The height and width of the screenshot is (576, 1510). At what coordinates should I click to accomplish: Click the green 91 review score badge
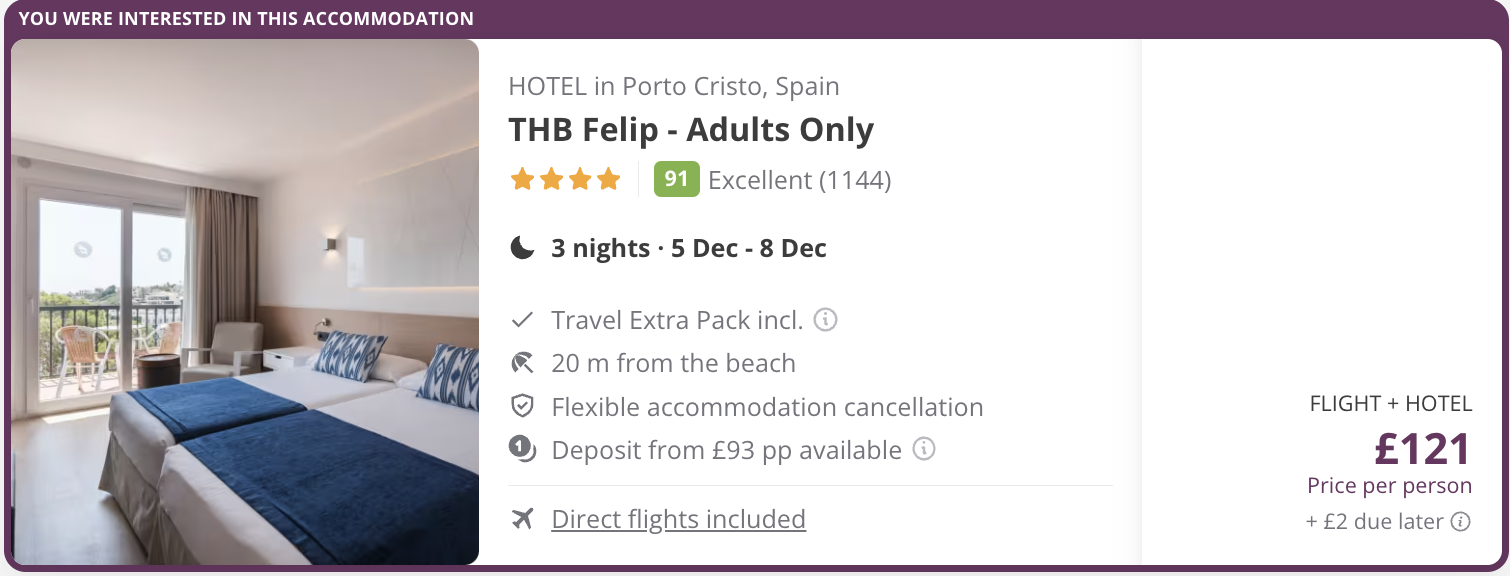click(676, 179)
